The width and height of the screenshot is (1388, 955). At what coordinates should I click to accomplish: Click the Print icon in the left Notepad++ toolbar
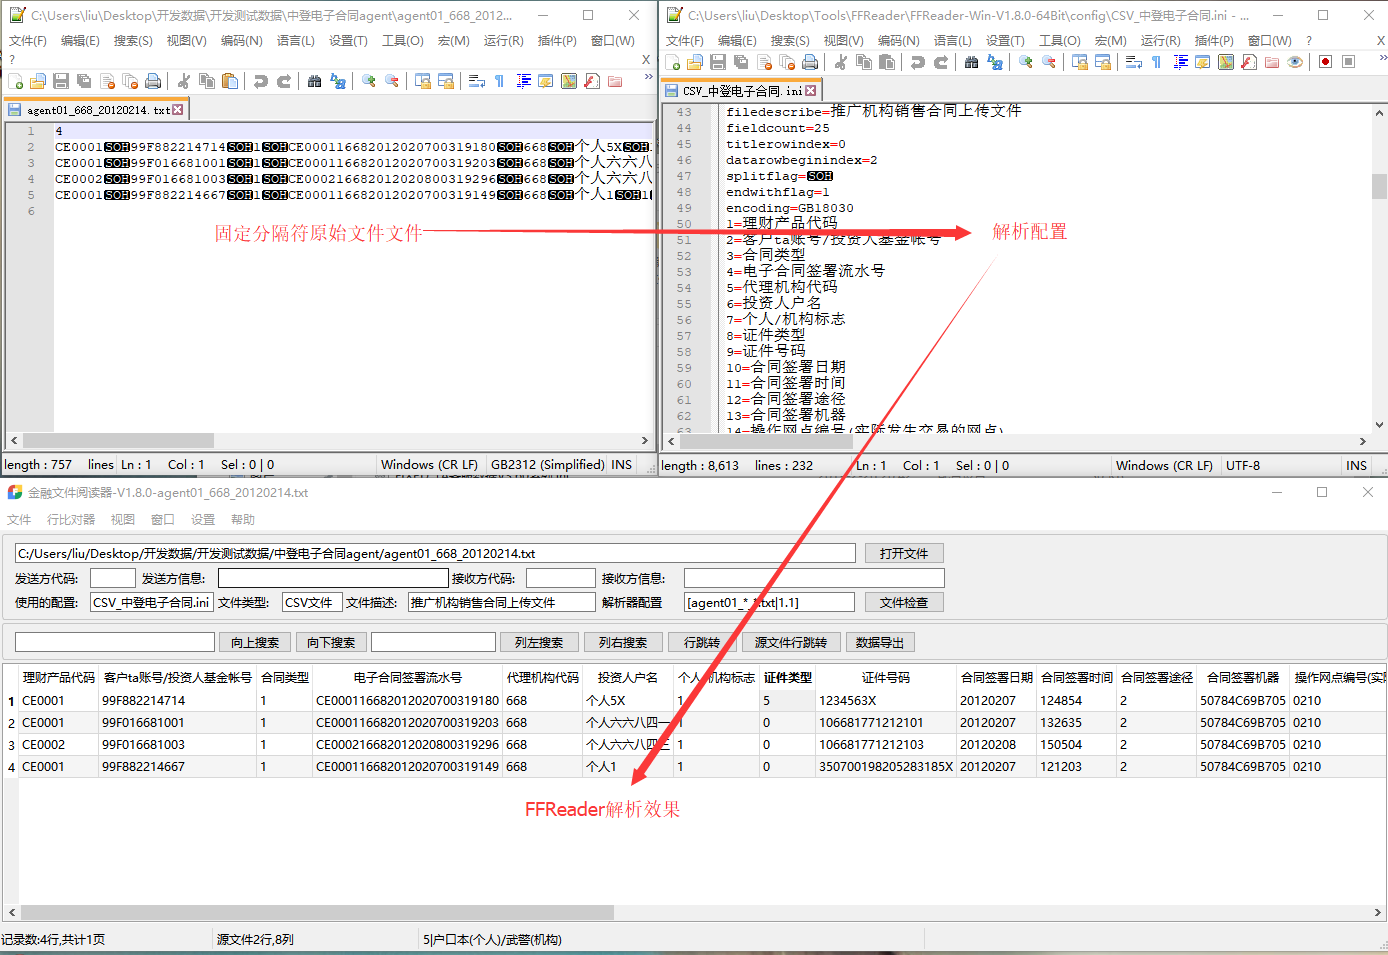click(153, 81)
